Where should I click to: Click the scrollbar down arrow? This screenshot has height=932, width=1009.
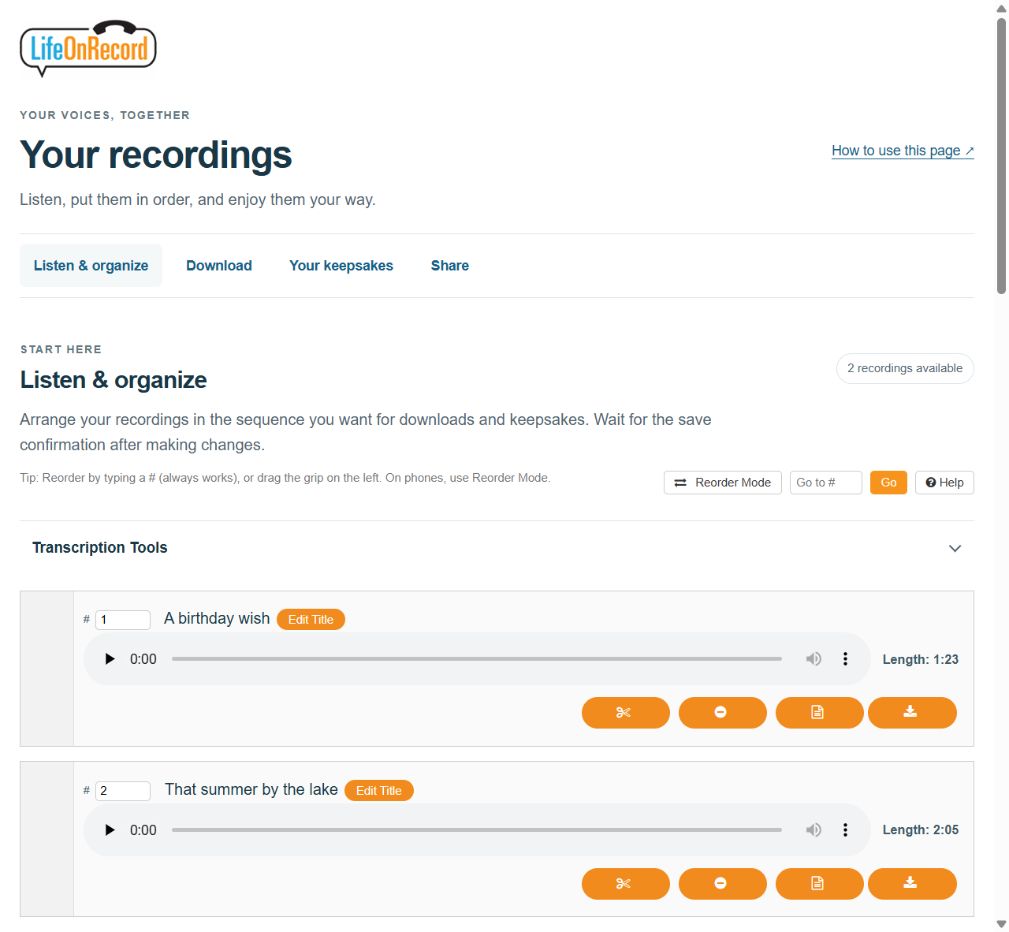point(1001,924)
